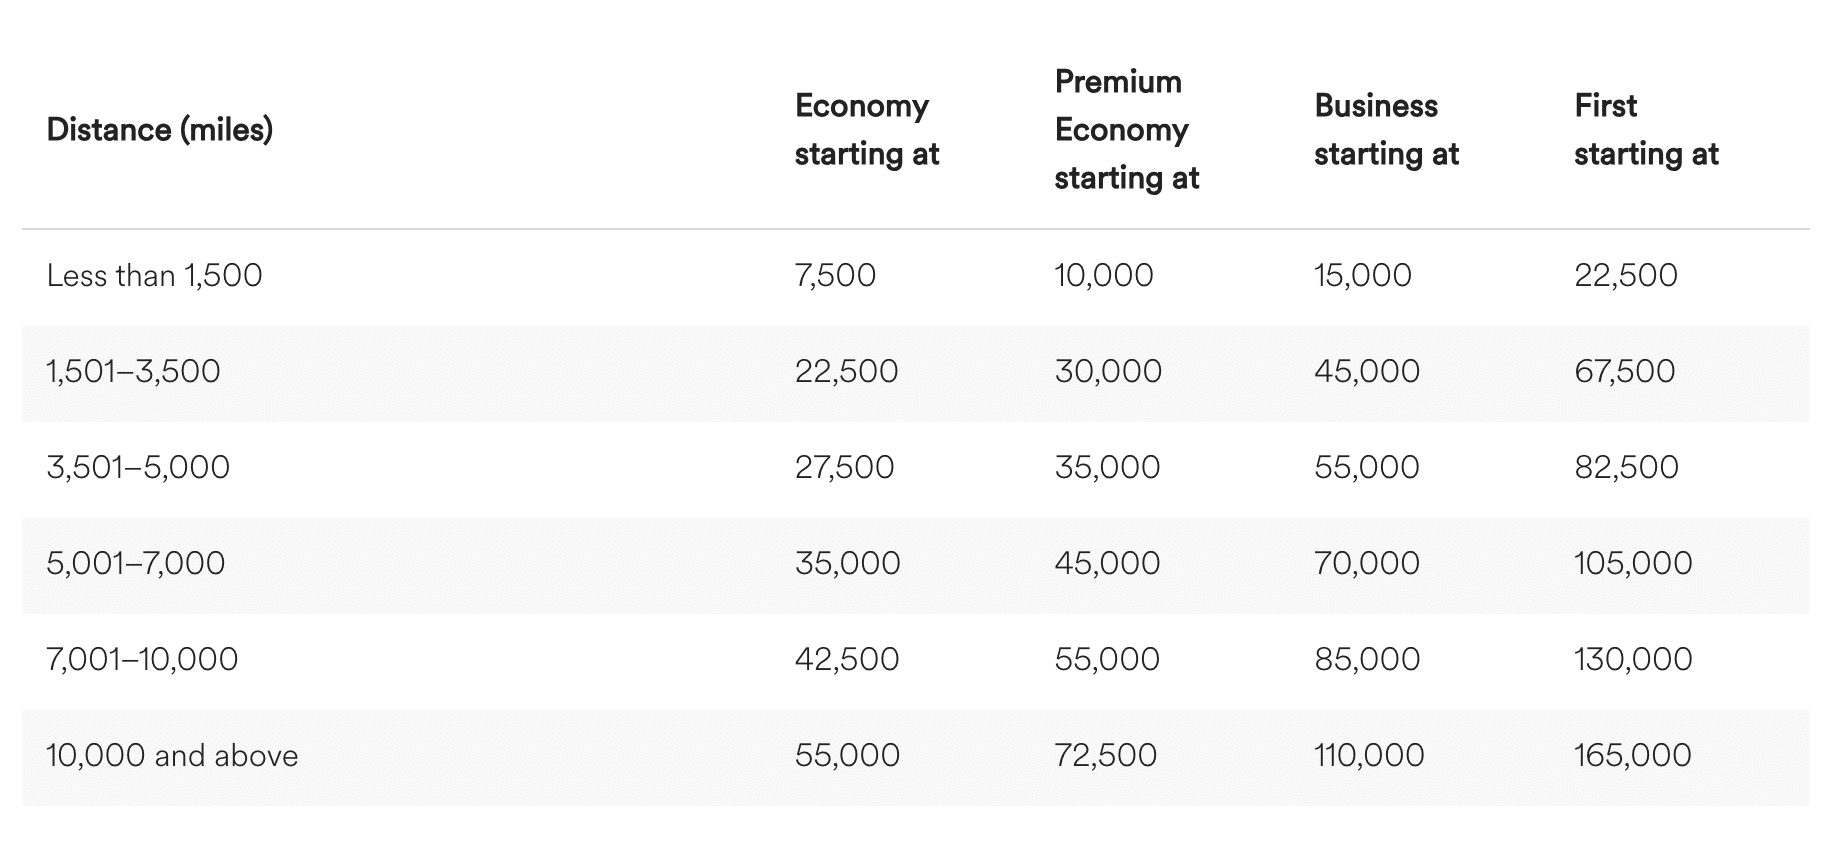
Task: Select the 27,500 Economy value
Action: coord(845,468)
